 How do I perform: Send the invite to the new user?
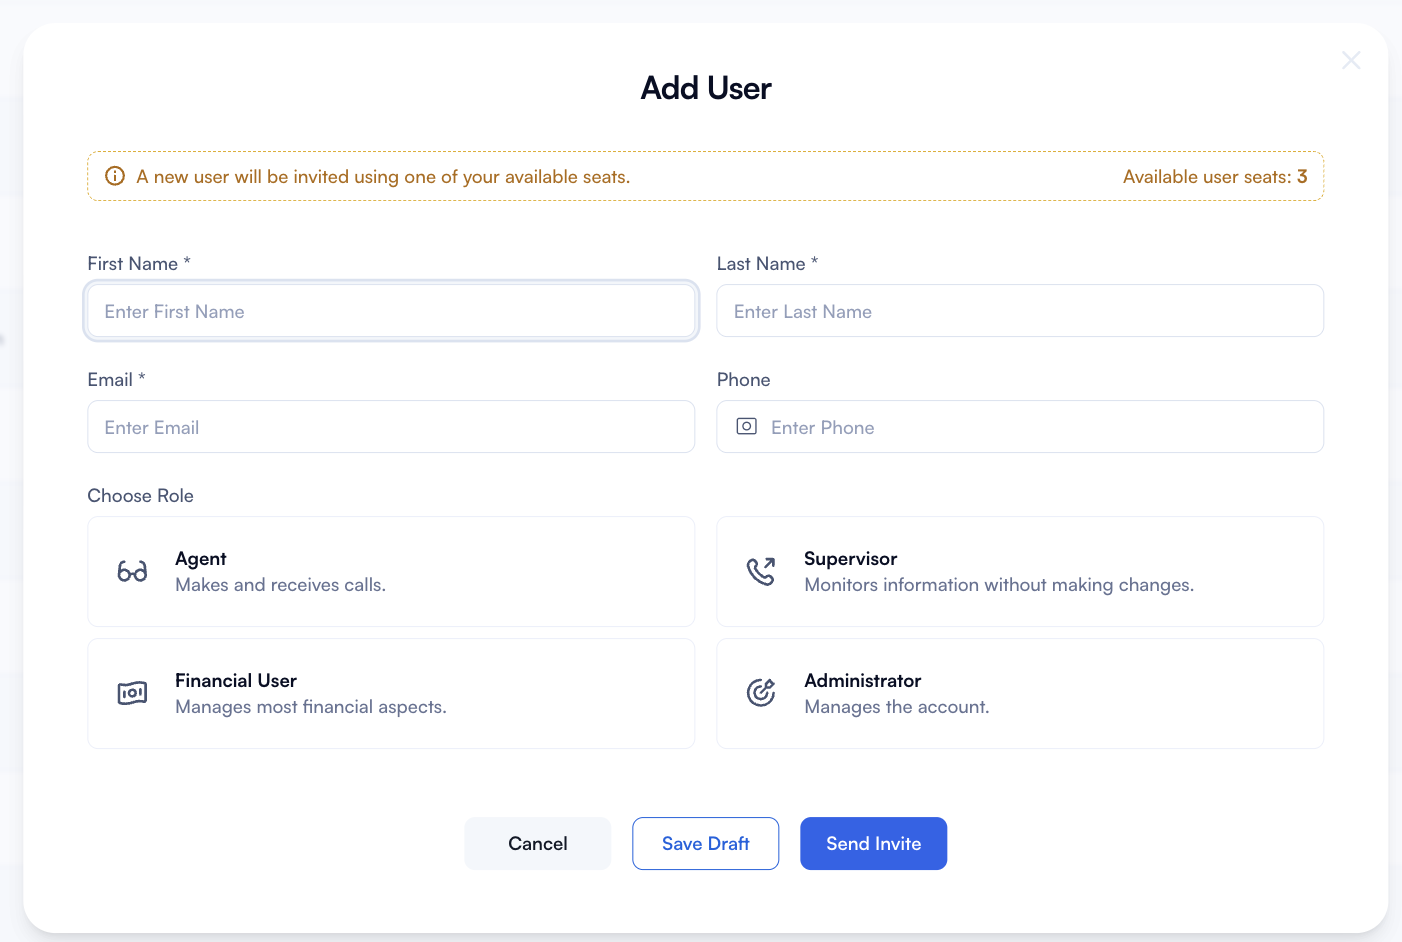873,843
